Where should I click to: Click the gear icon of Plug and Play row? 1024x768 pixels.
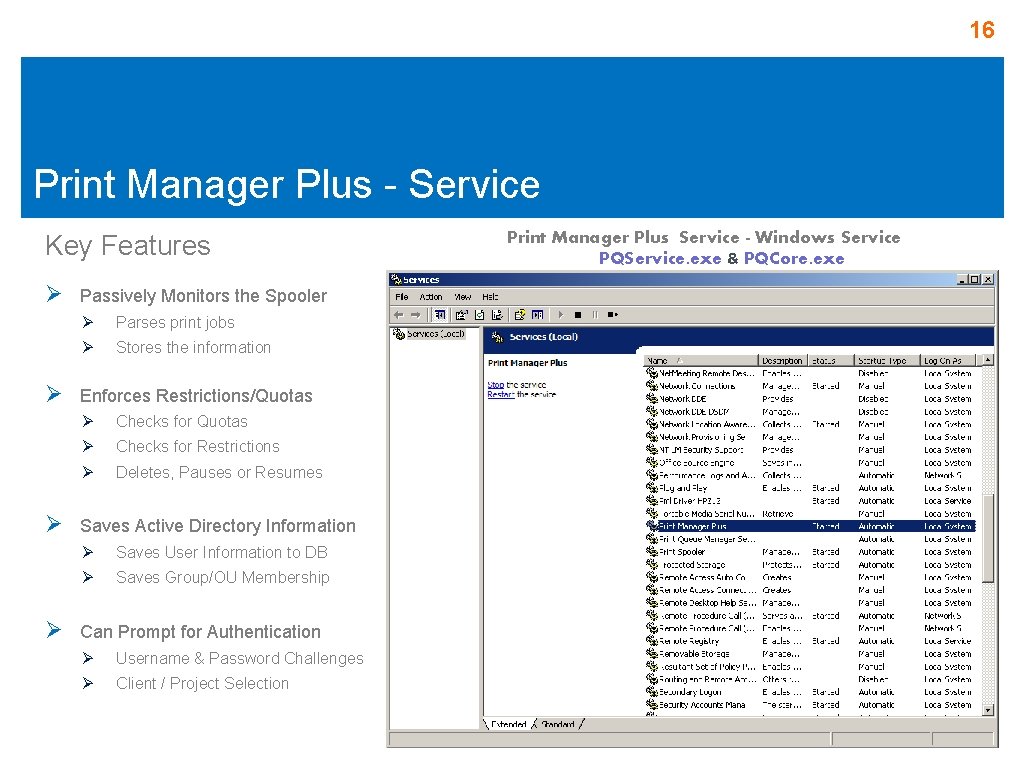pyautogui.click(x=652, y=488)
